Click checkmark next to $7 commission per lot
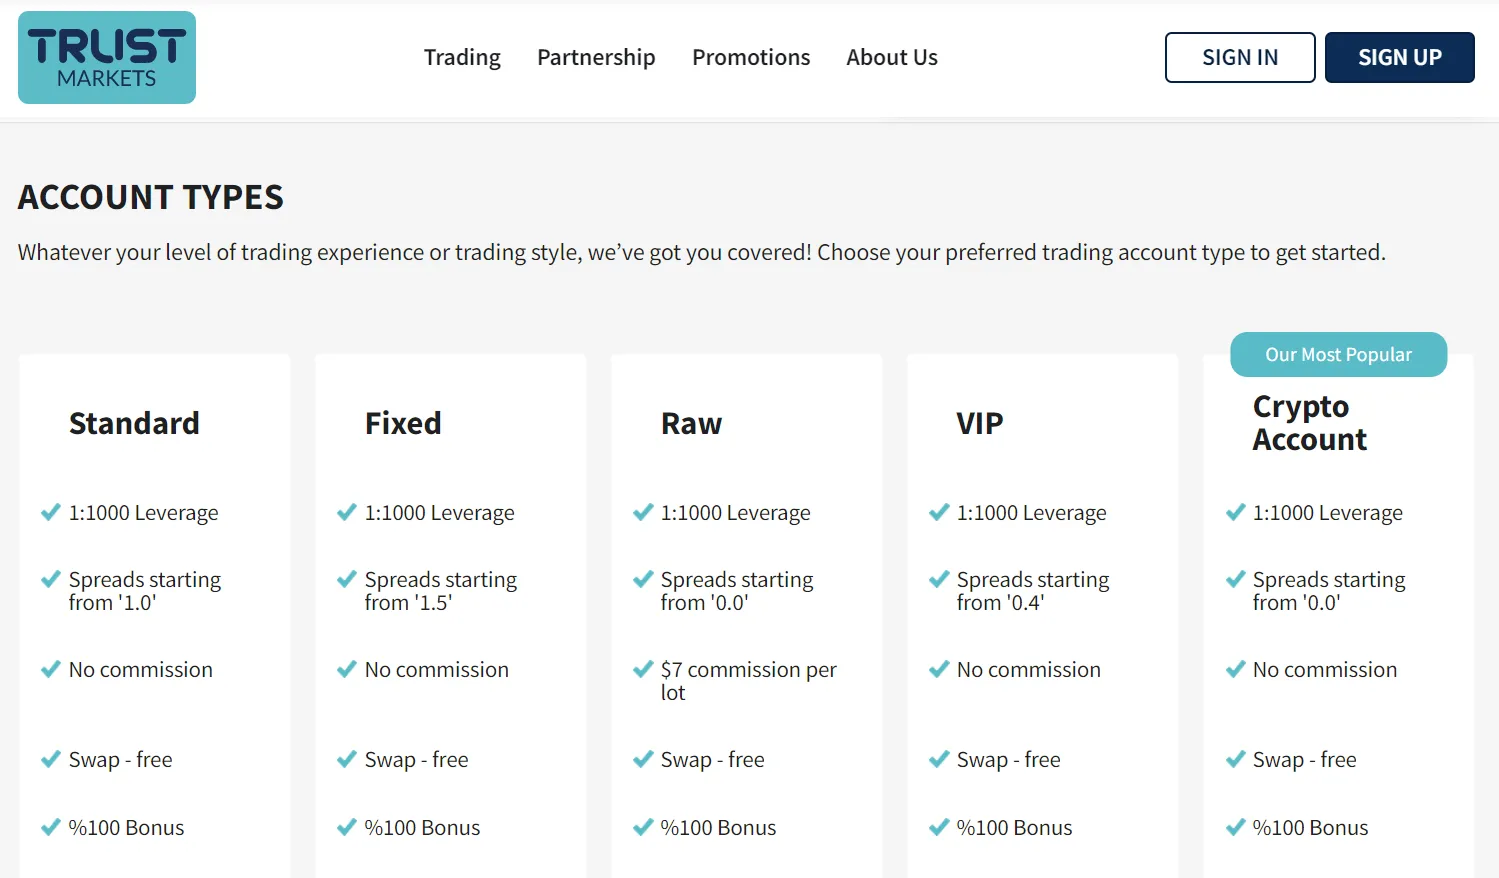The width and height of the screenshot is (1499, 878). point(643,669)
